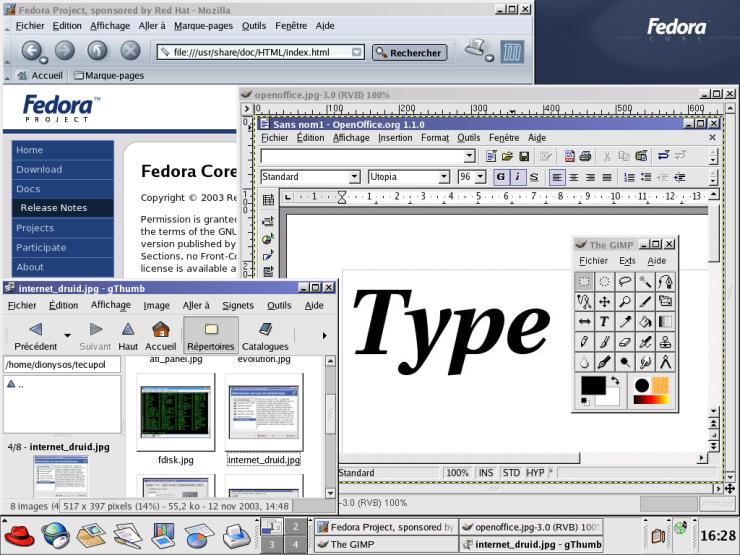Click the Accueil bookmark in Mozilla toolbar
740x555 pixels.
click(x=41, y=76)
